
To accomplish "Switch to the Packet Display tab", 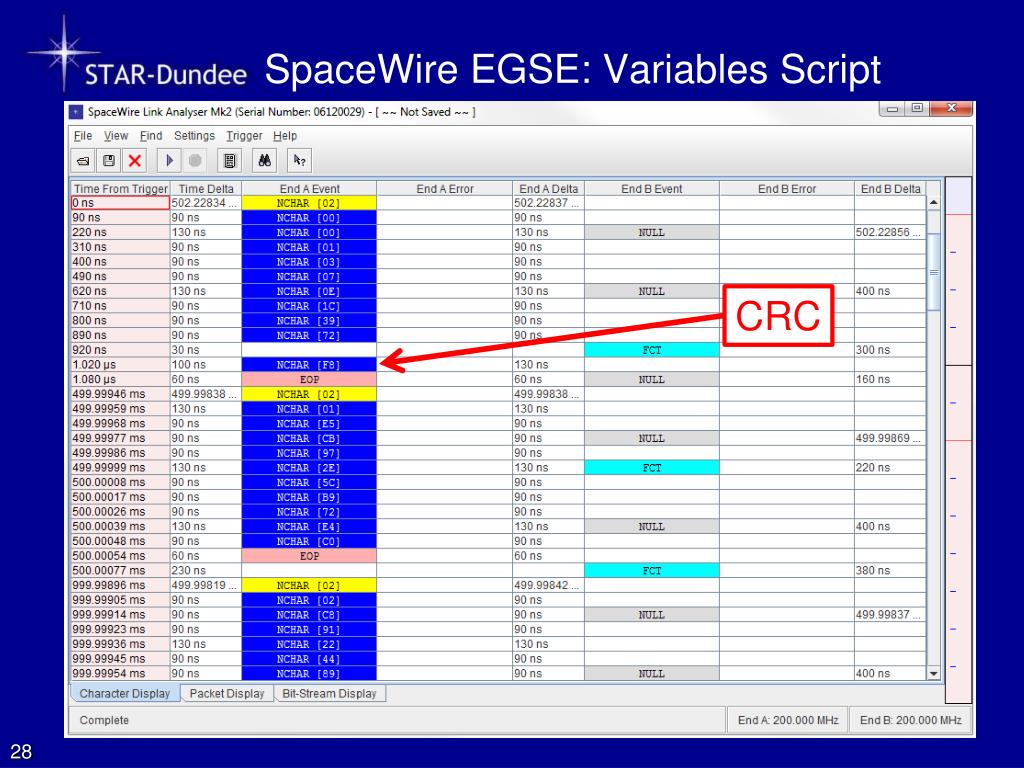I will coord(227,694).
